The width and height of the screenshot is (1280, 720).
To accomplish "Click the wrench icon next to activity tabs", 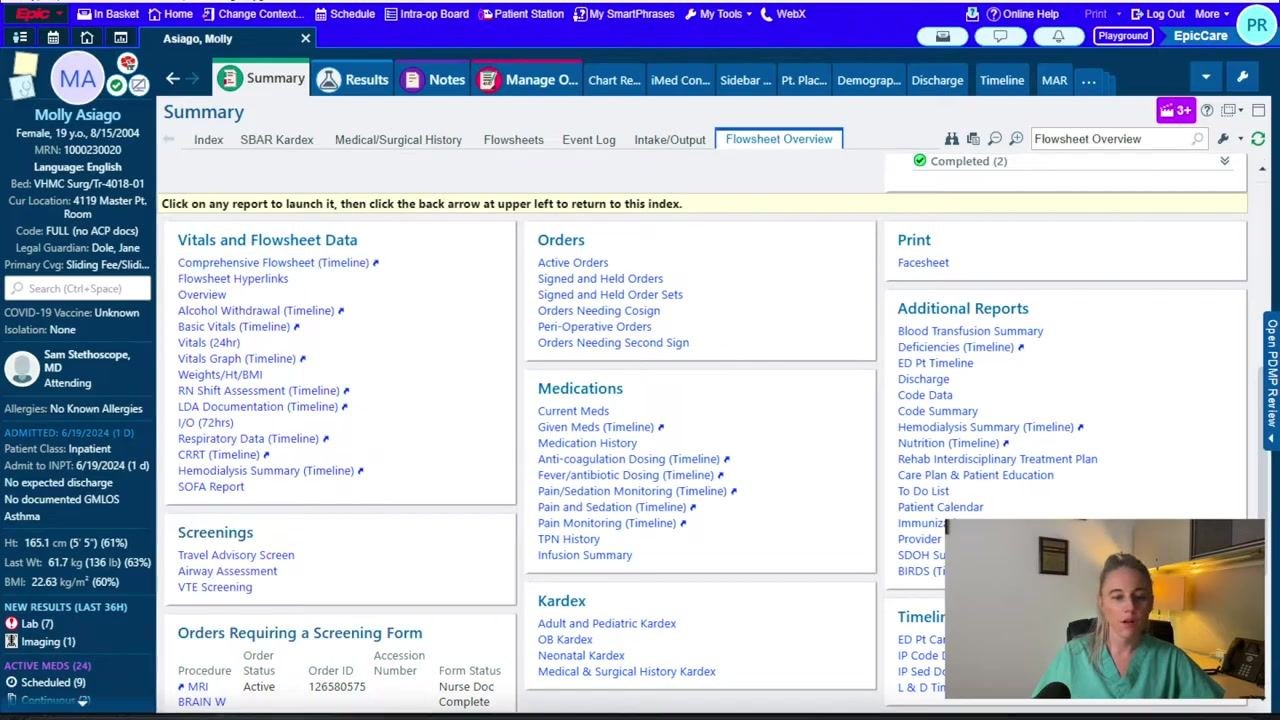I will pos(1242,77).
